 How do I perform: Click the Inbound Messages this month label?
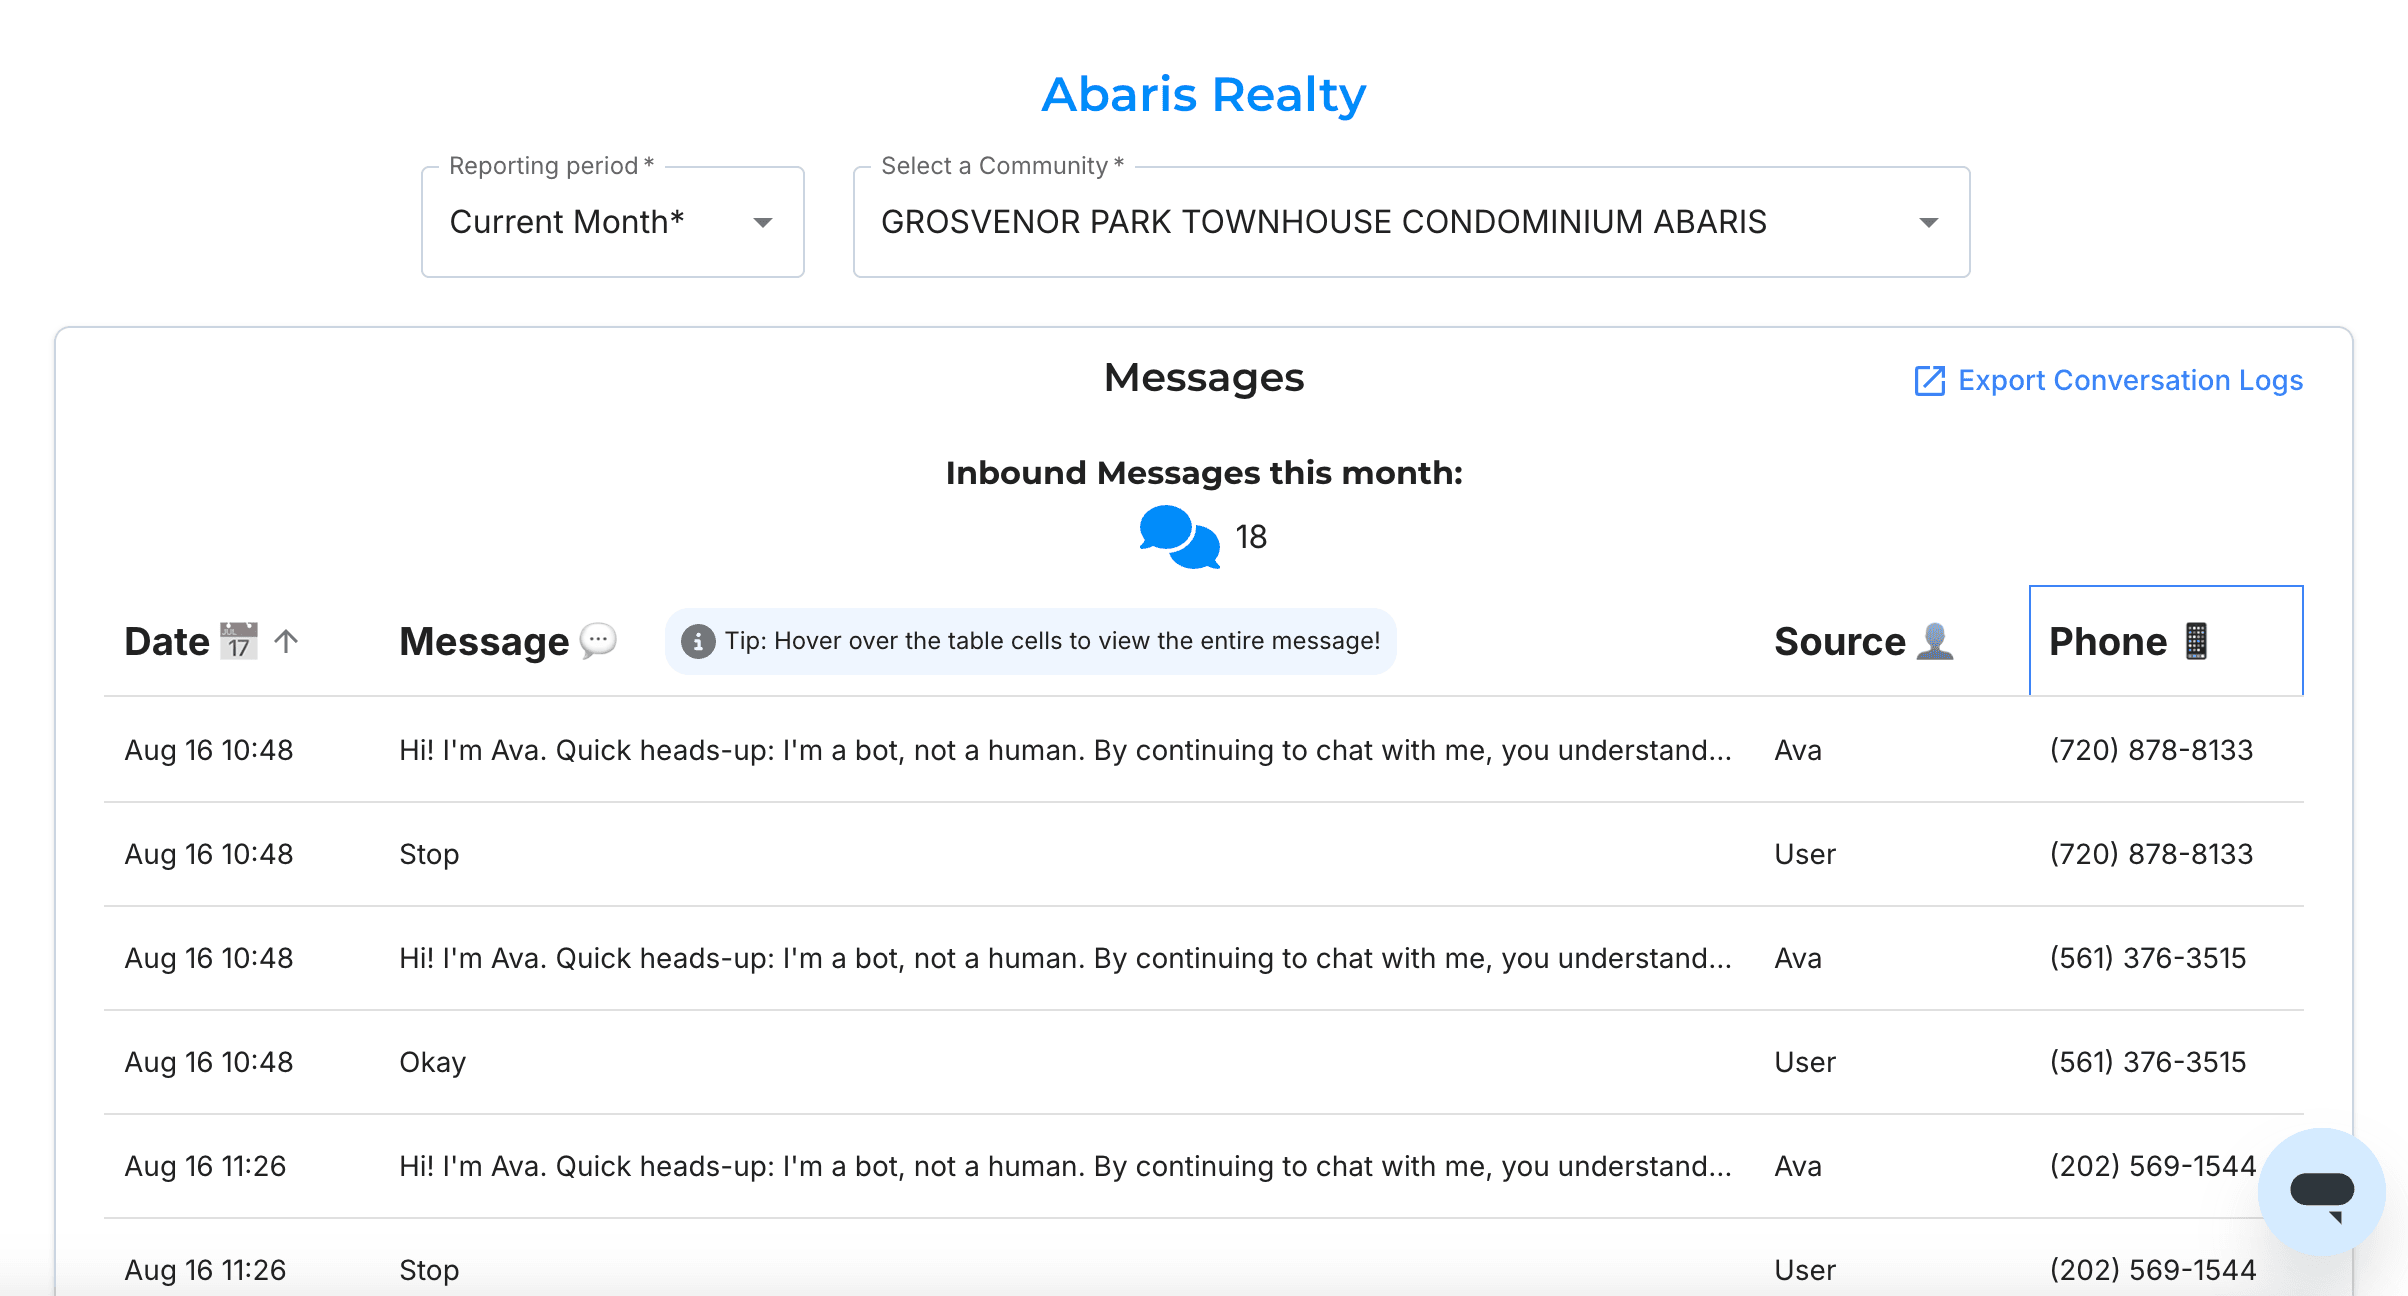(x=1204, y=473)
